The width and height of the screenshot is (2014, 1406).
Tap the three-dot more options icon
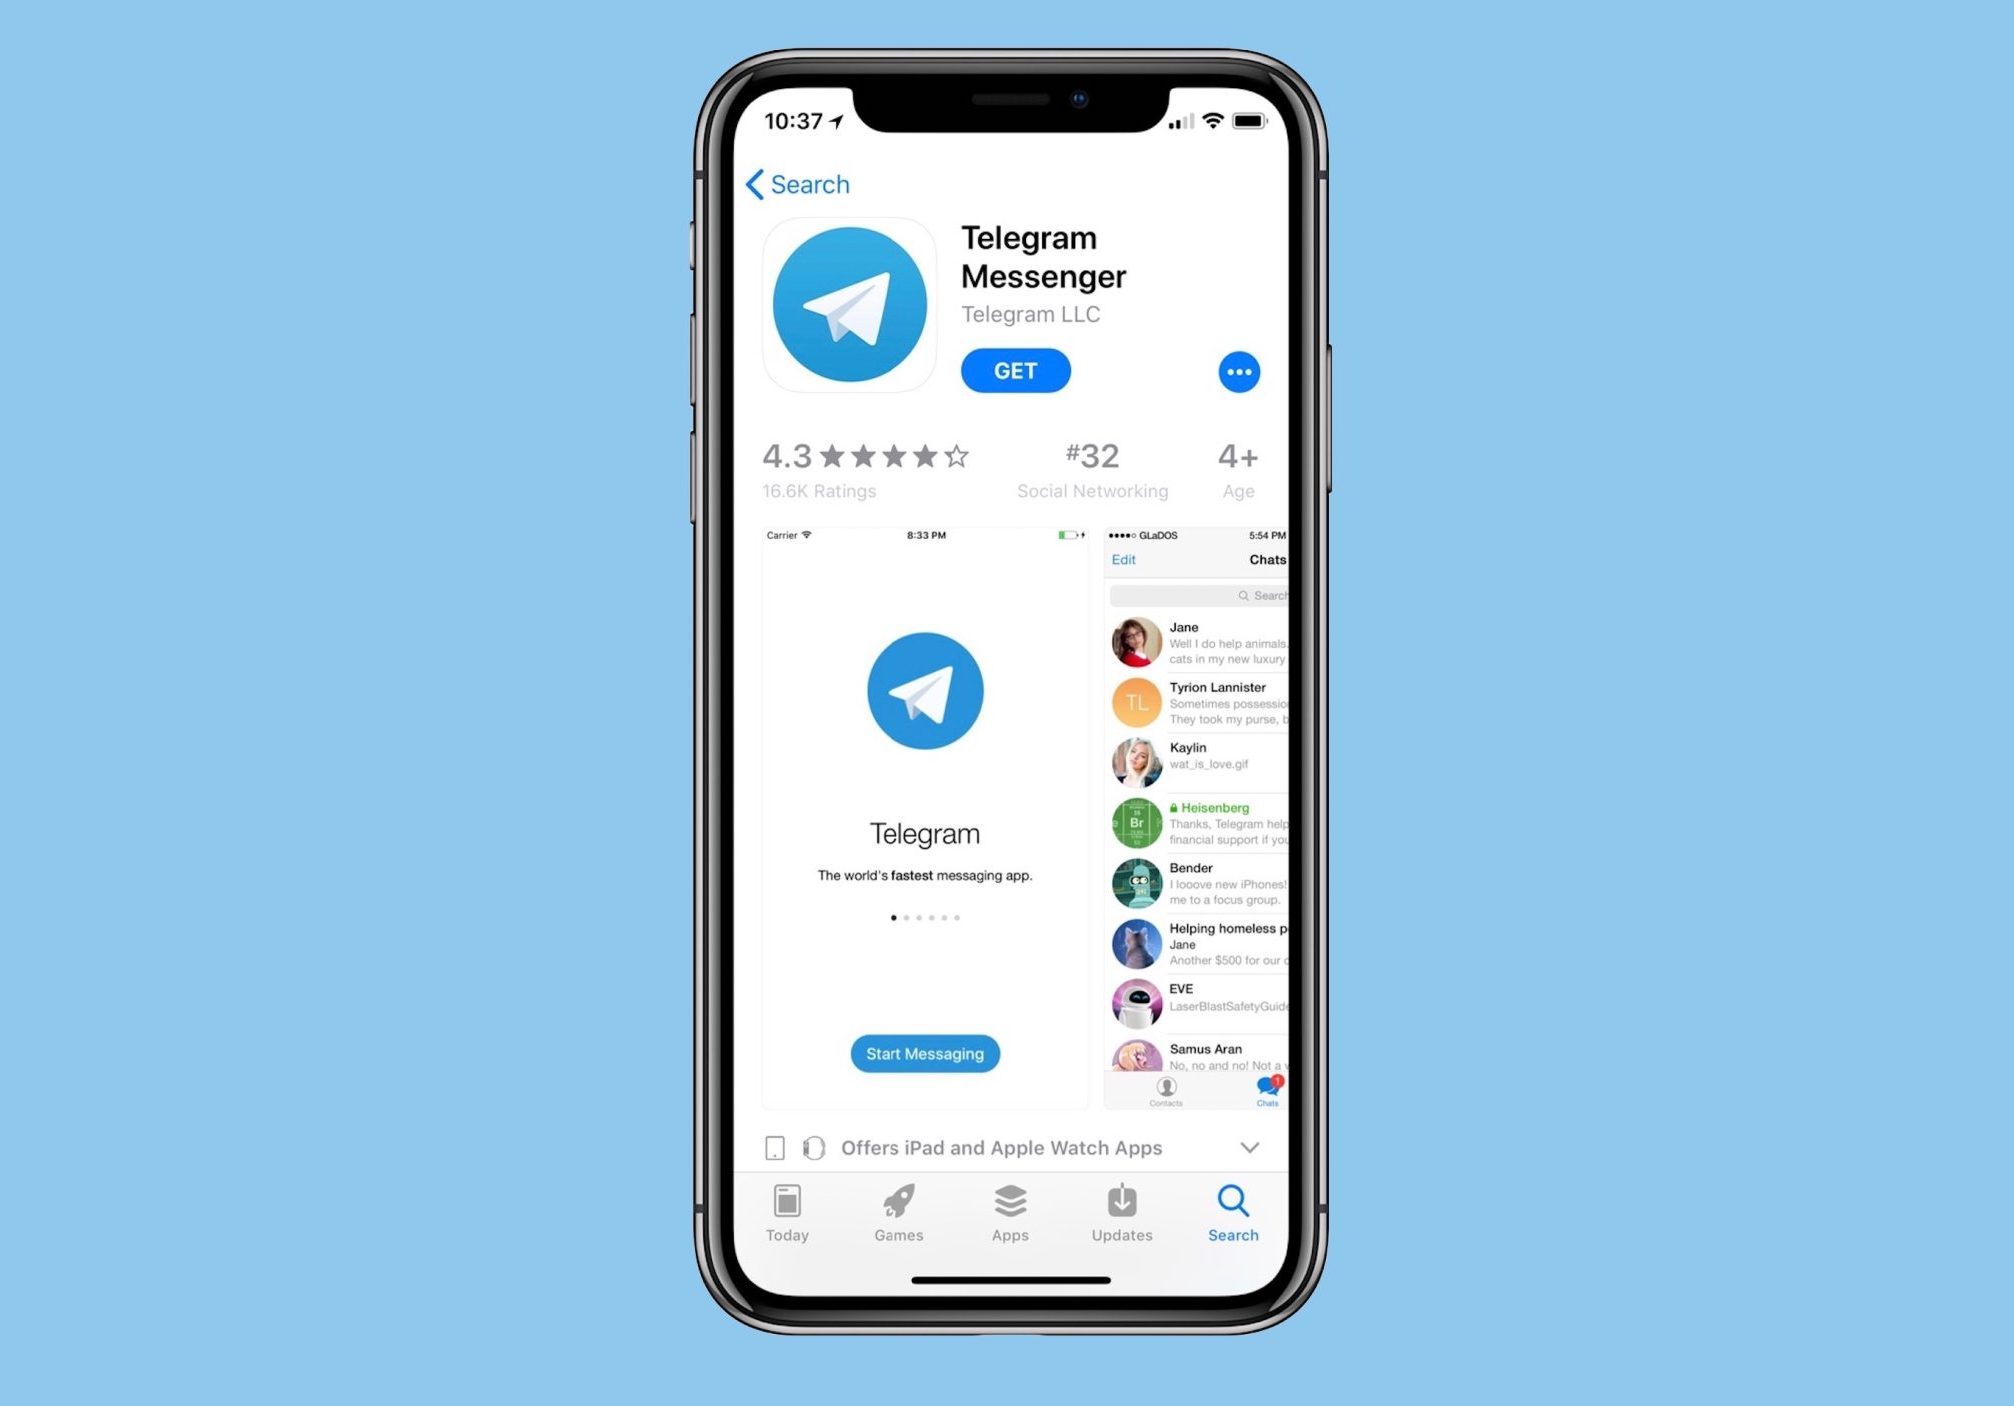1240,372
